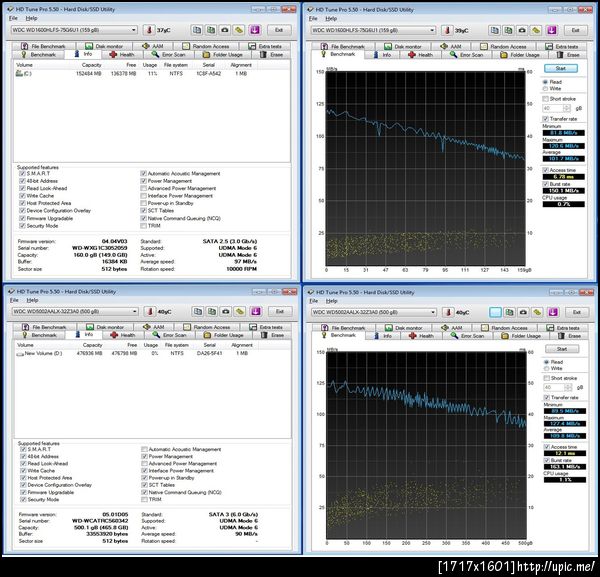
Task: Open File menu in WD1600 Info window
Action: point(13,18)
